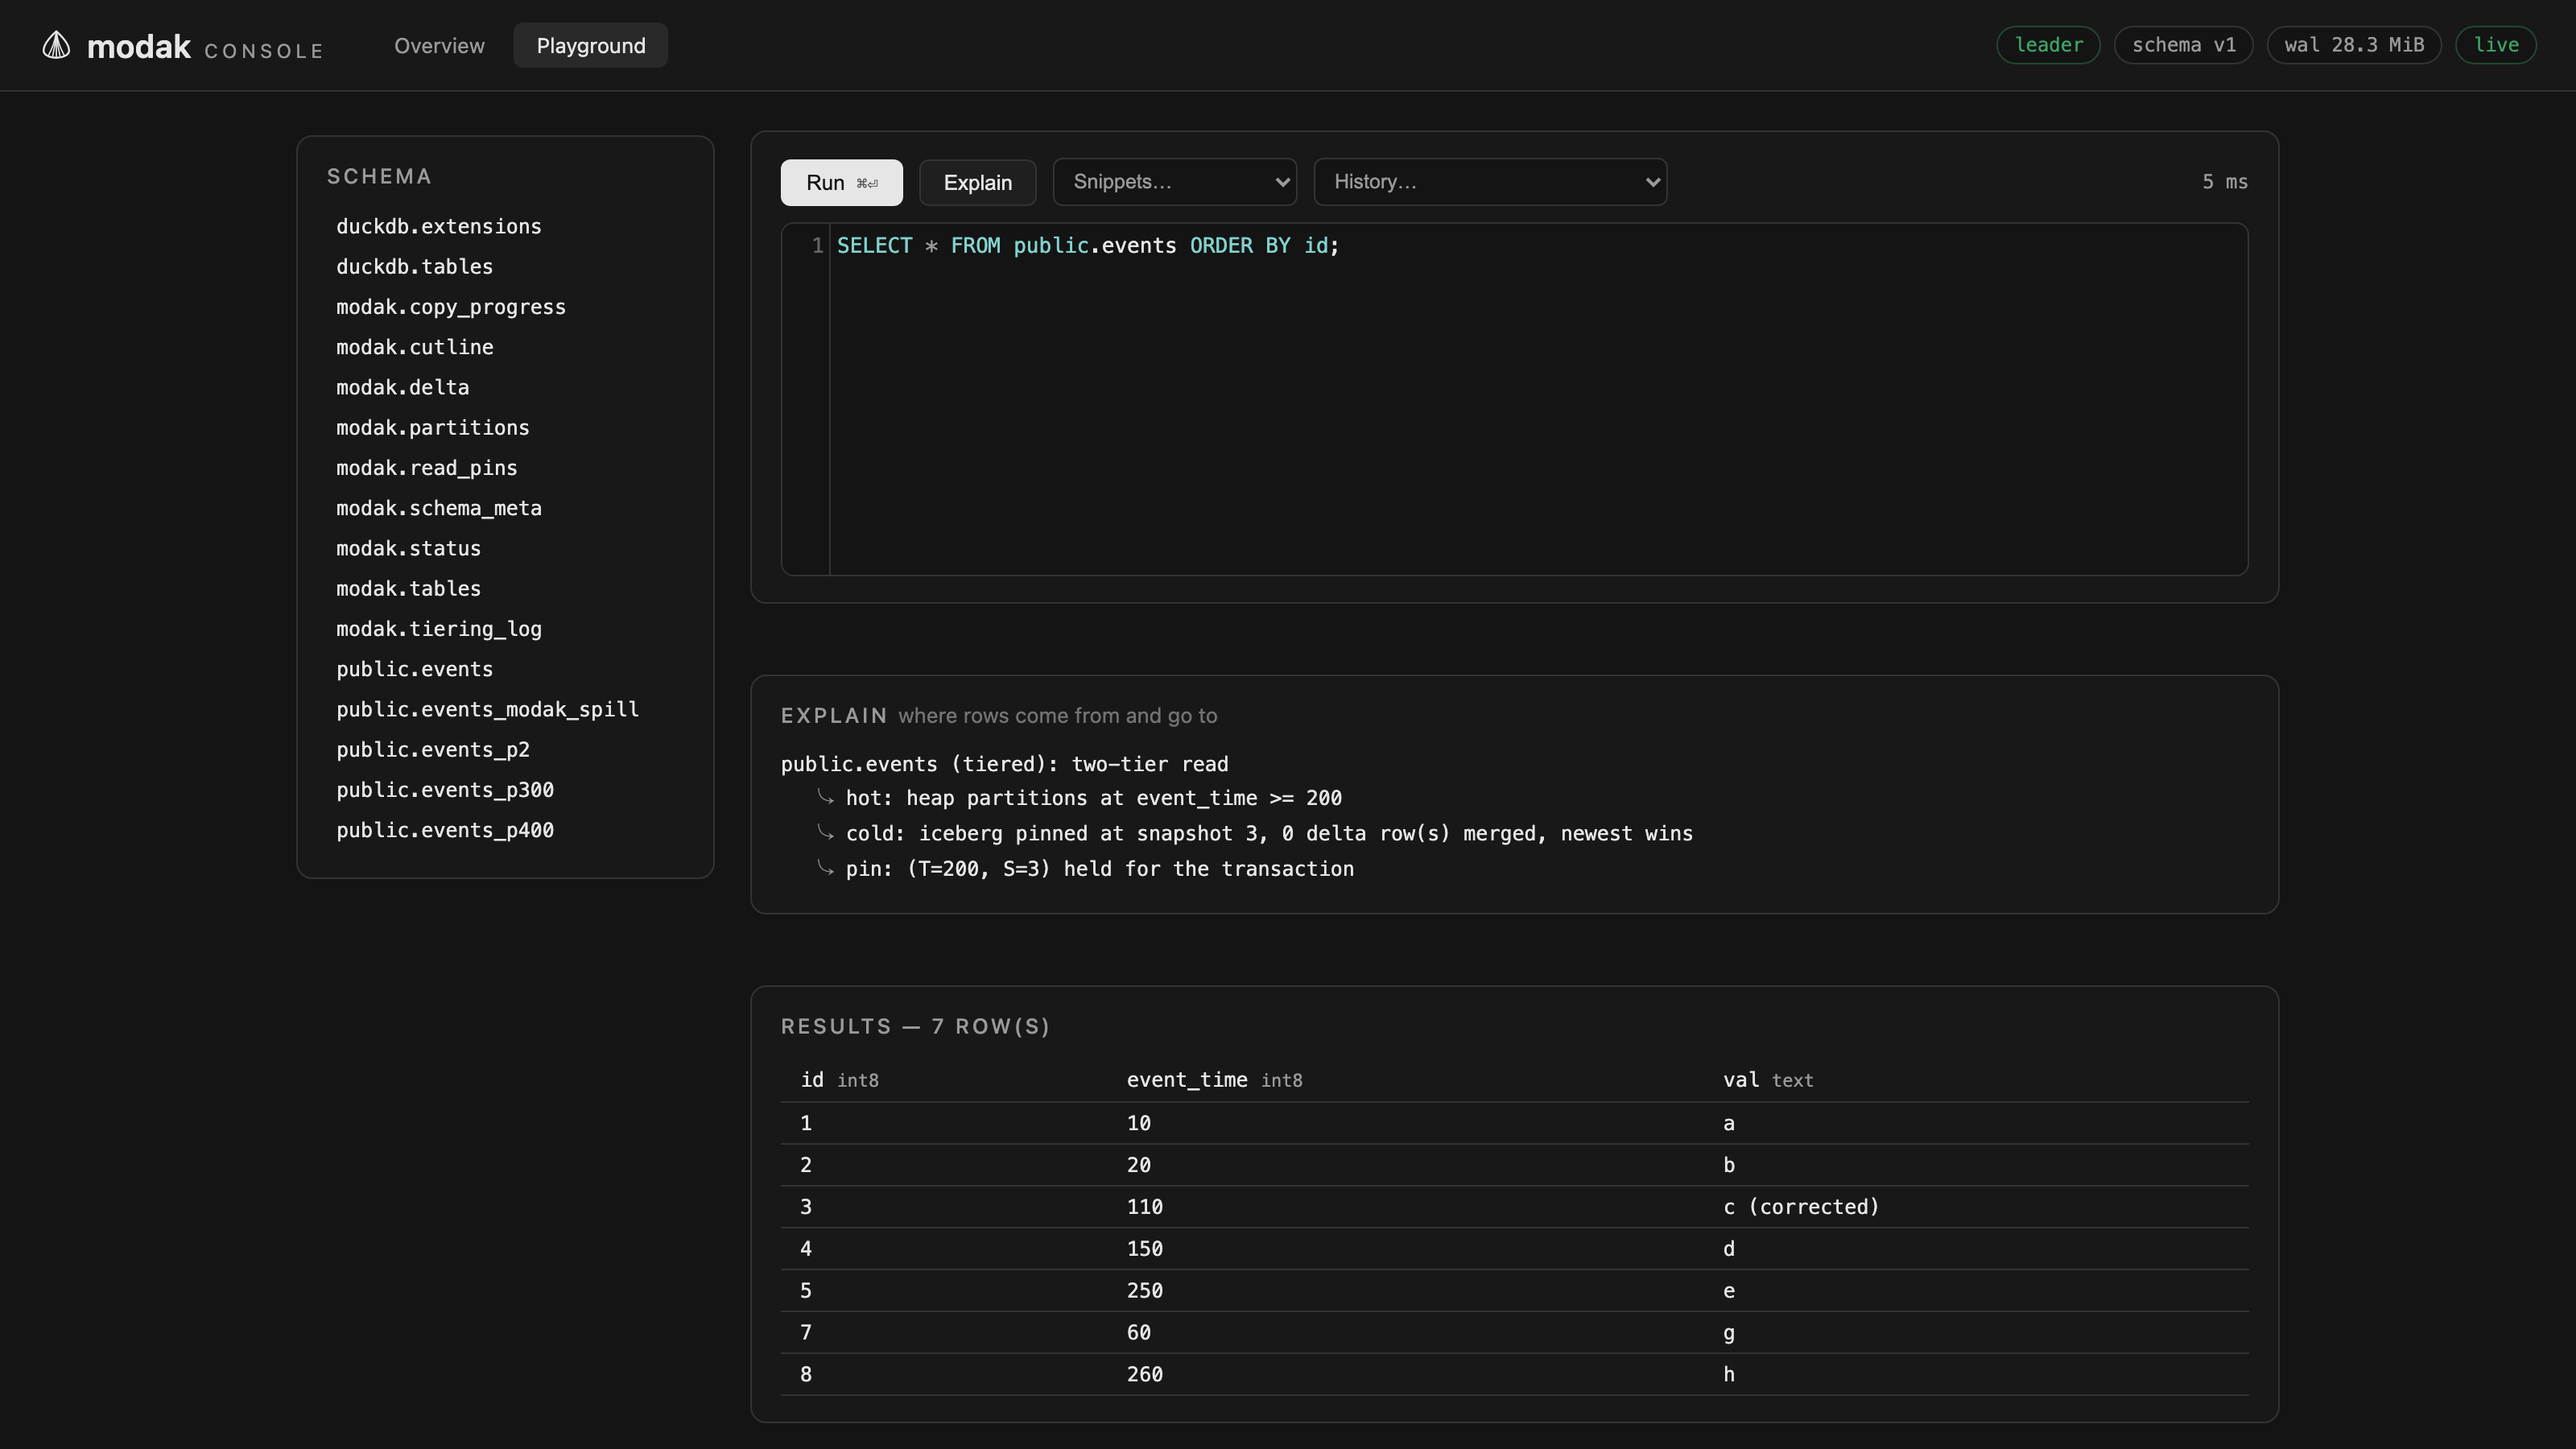This screenshot has height=1449, width=2576.
Task: Open the Overview tab
Action: 439,46
